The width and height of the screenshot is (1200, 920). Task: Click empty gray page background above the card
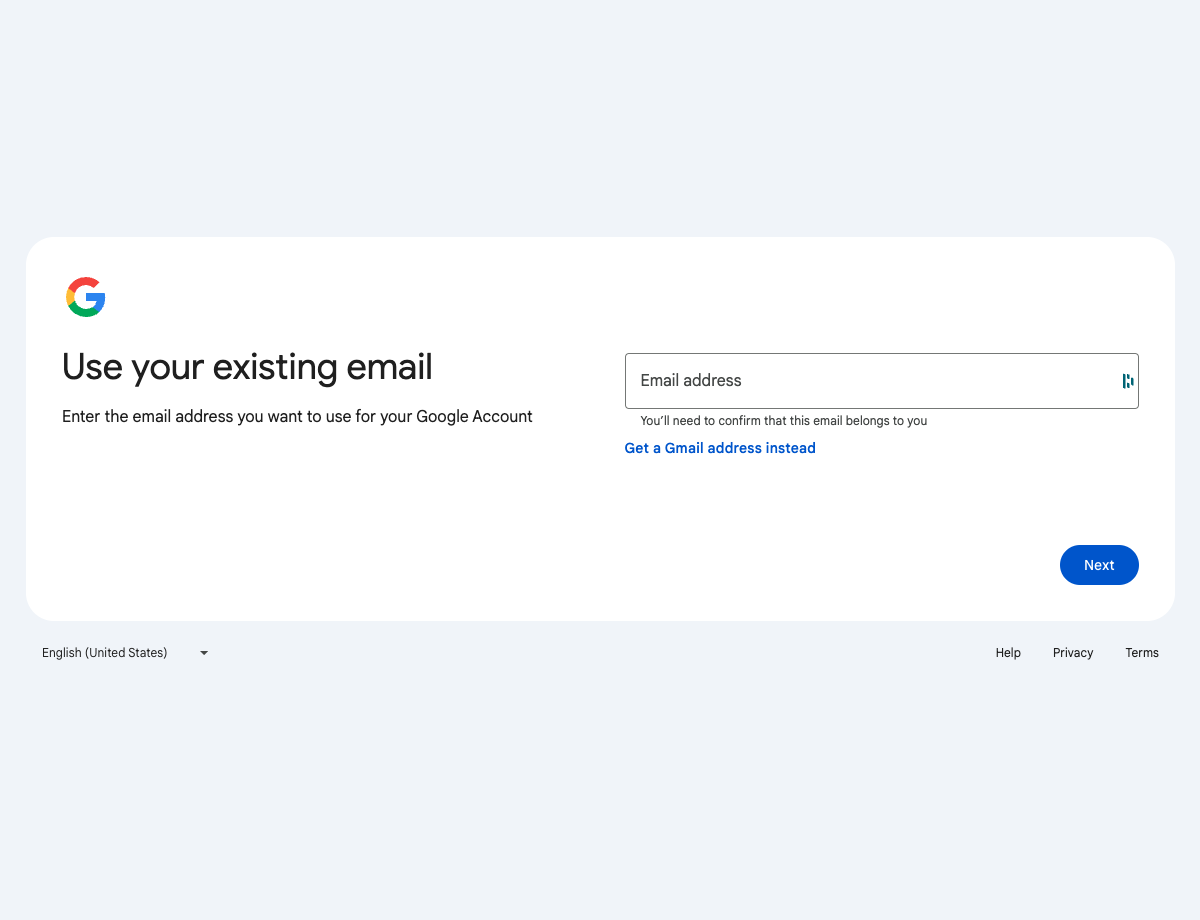coord(600,120)
